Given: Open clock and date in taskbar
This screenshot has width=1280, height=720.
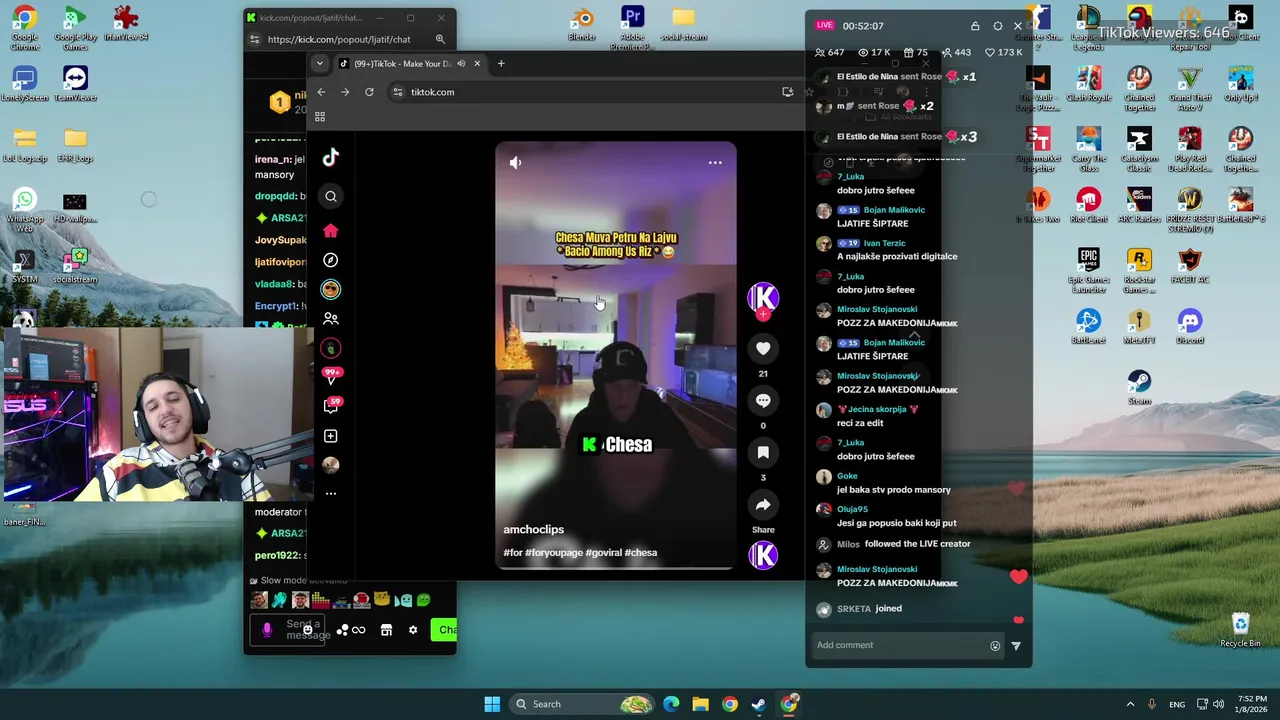Looking at the screenshot, I should click(1252, 704).
